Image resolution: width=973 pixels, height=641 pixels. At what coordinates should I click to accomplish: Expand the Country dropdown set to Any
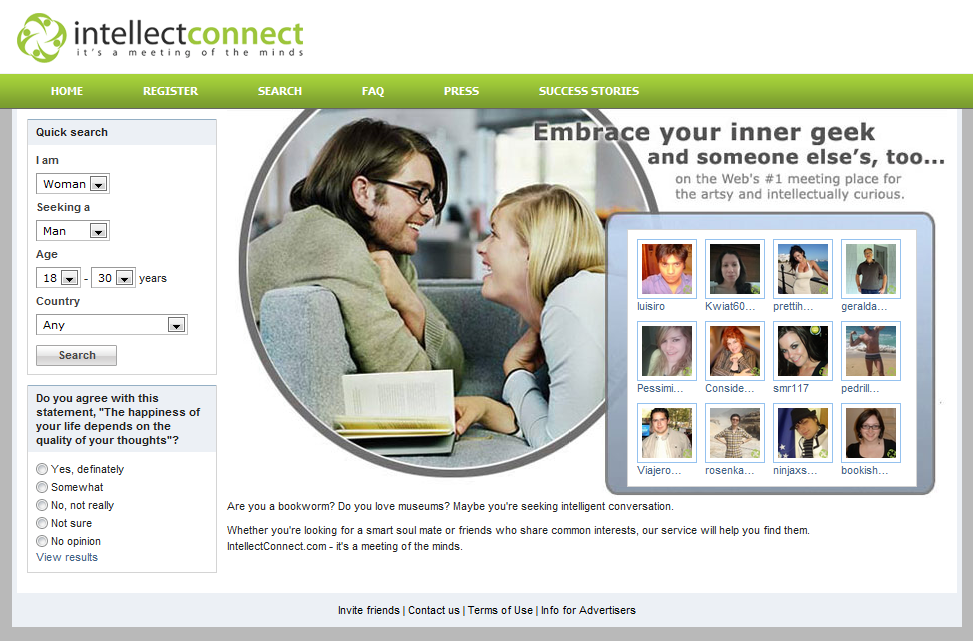pyautogui.click(x=112, y=325)
